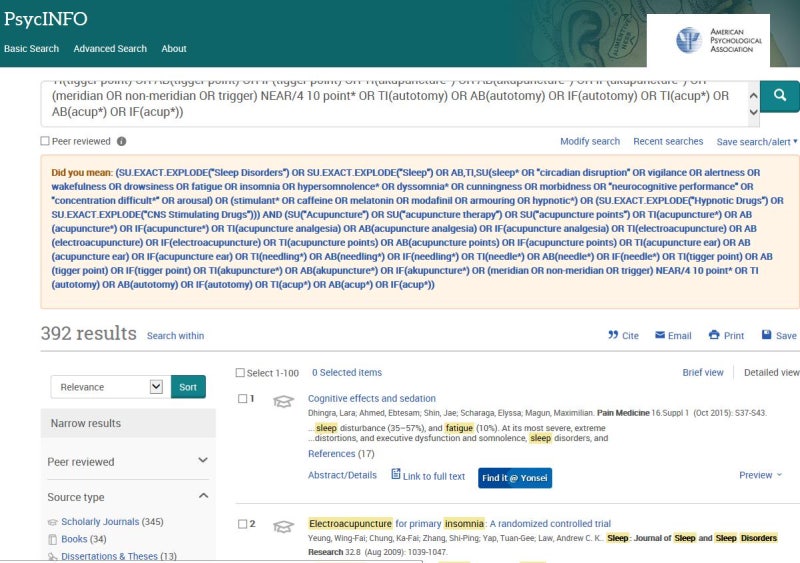Expand the Preview dropdown for result 1
The height and width of the screenshot is (563, 800).
pyautogui.click(x=760, y=475)
